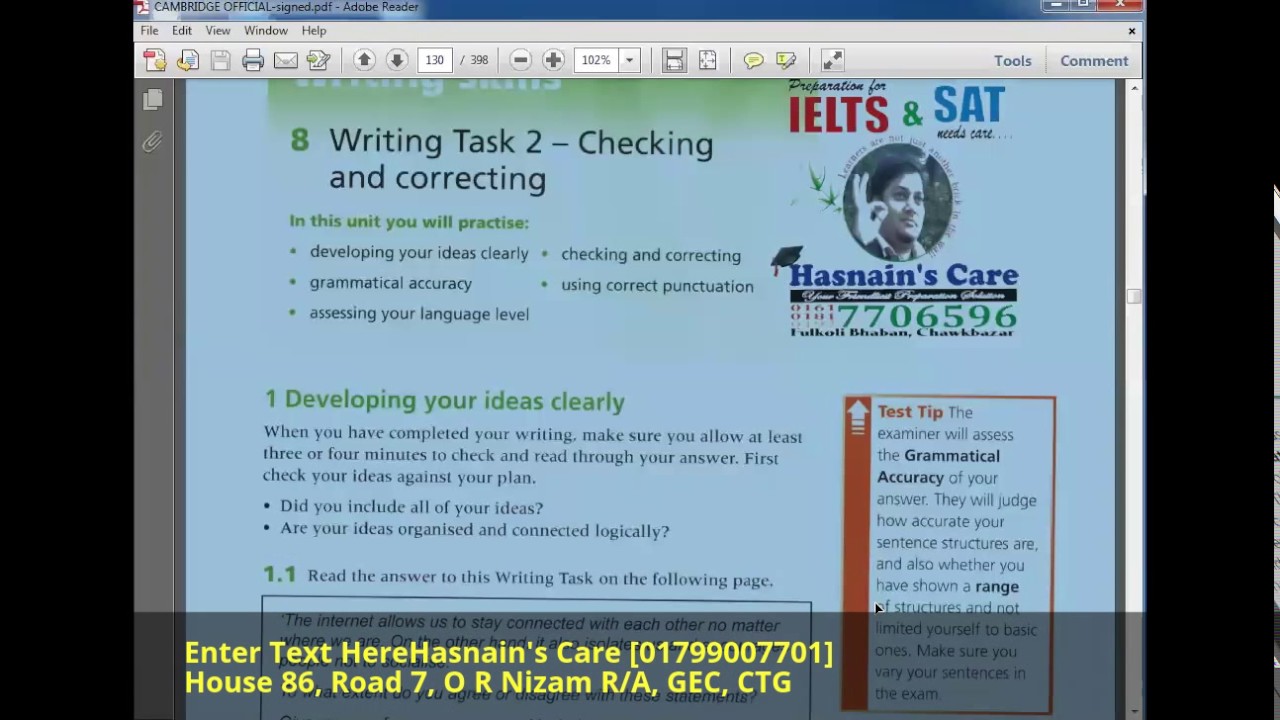Open the Tools pane

pos(1012,61)
